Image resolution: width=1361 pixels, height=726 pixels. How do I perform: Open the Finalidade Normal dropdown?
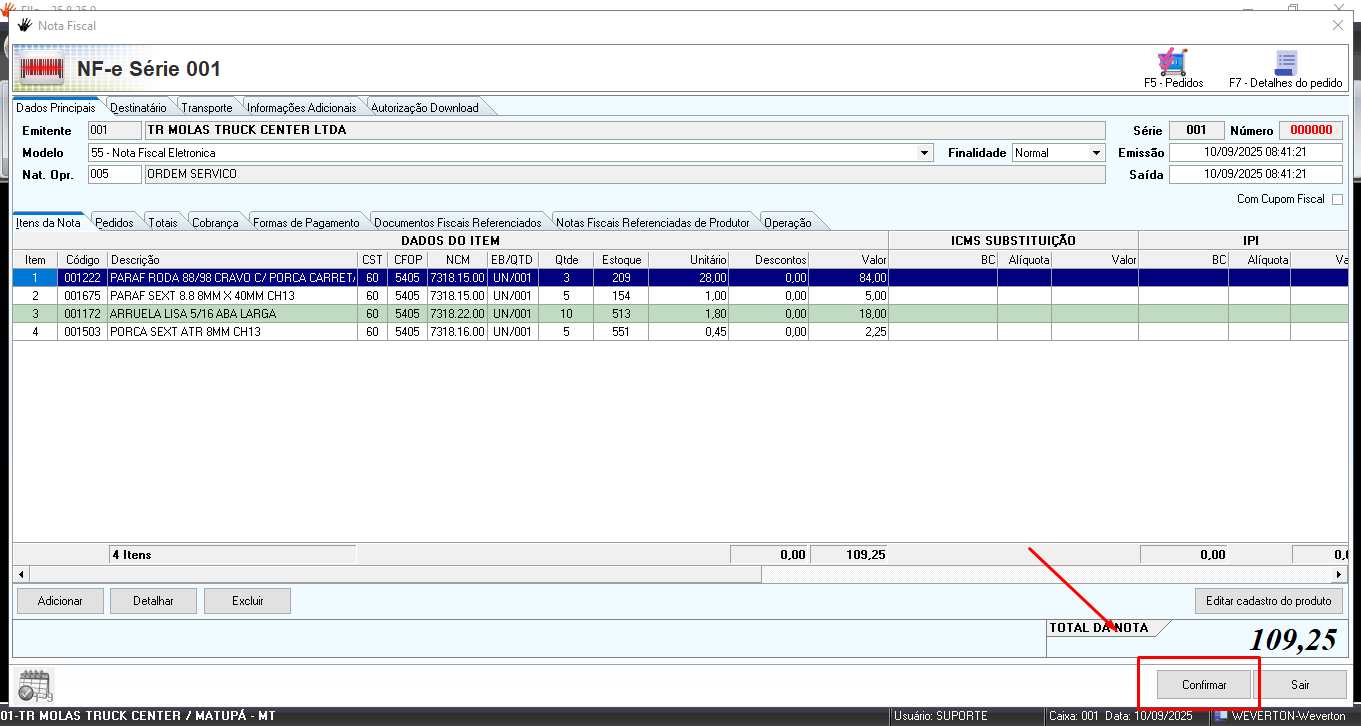pos(1096,153)
